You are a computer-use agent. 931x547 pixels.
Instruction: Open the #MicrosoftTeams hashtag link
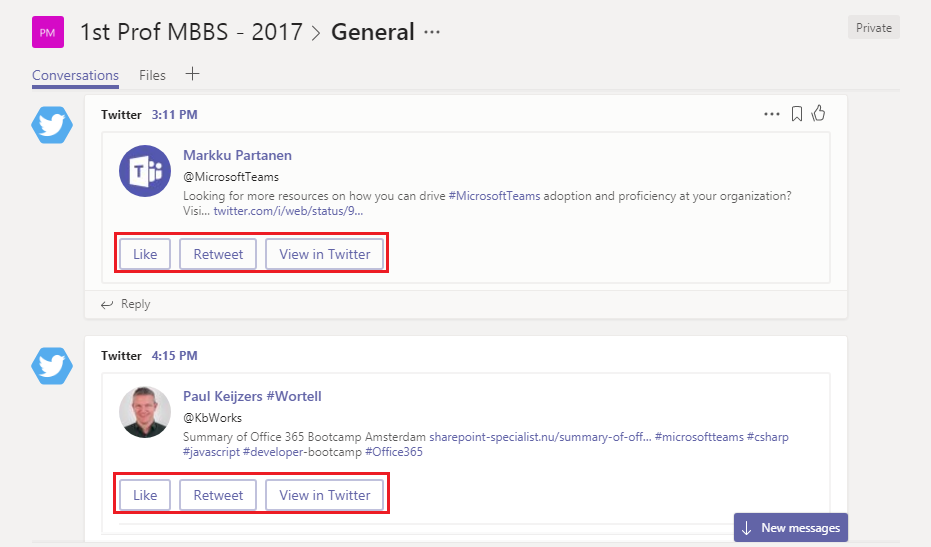pyautogui.click(x=494, y=196)
